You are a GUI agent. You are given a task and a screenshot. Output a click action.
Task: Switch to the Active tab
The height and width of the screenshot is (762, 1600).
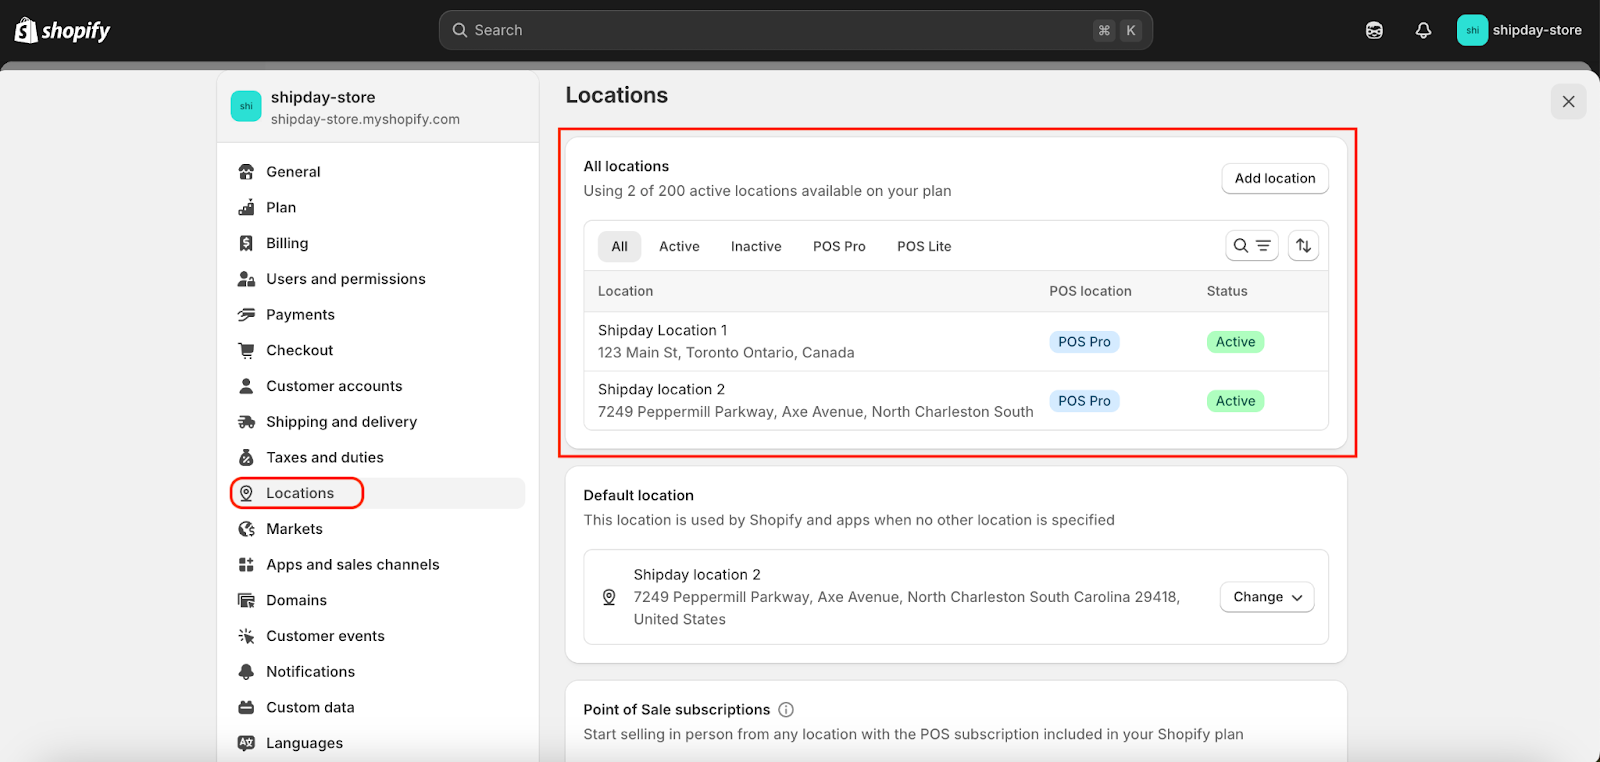(x=679, y=246)
